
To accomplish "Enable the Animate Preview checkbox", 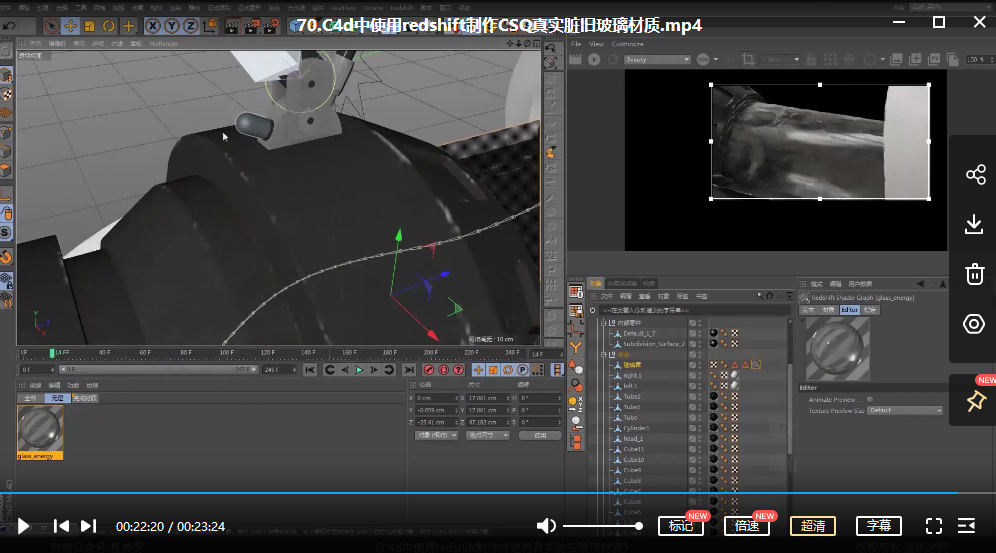I will click(x=868, y=399).
